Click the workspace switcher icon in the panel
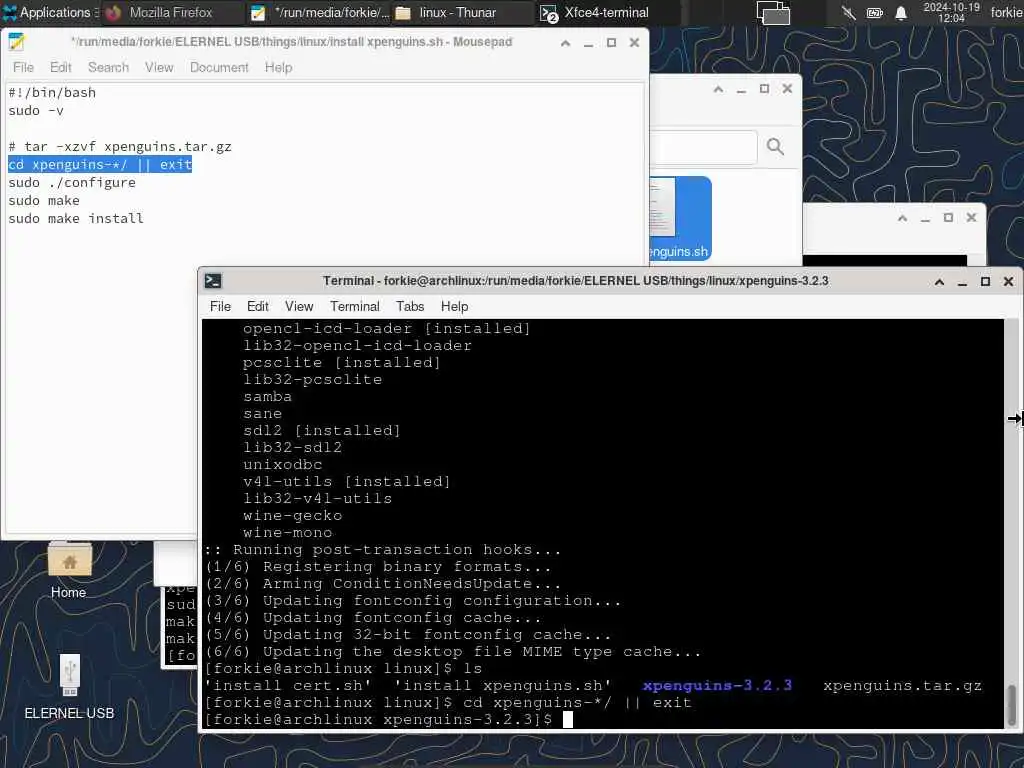Screen dimensions: 1024x768 [773, 12]
